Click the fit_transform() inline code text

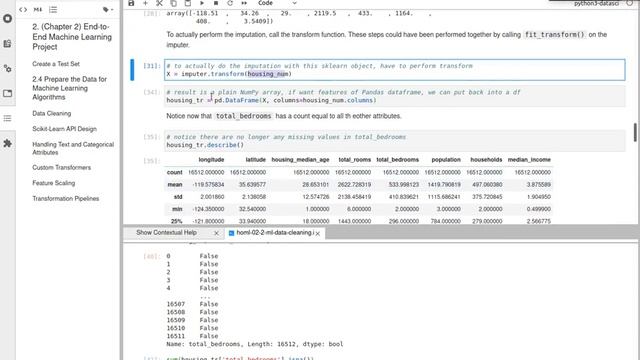pyautogui.click(x=554, y=35)
